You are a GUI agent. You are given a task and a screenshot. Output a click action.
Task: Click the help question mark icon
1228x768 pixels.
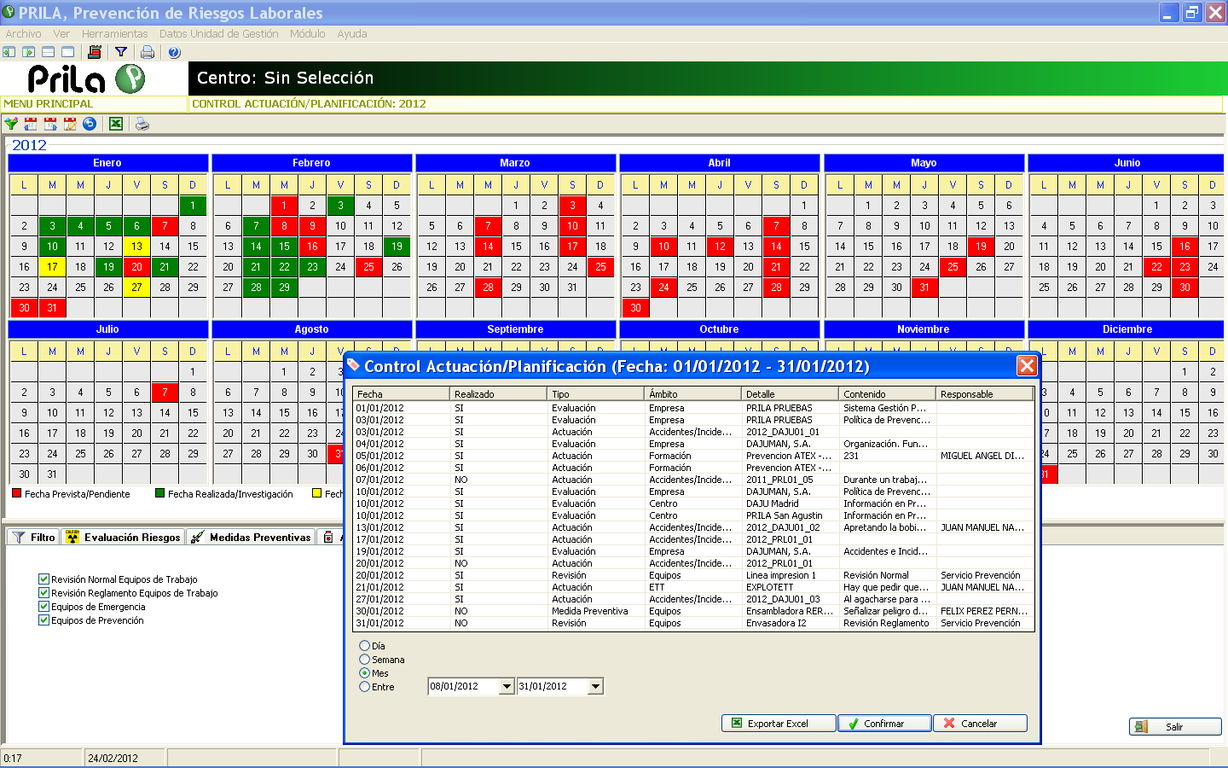(x=174, y=52)
